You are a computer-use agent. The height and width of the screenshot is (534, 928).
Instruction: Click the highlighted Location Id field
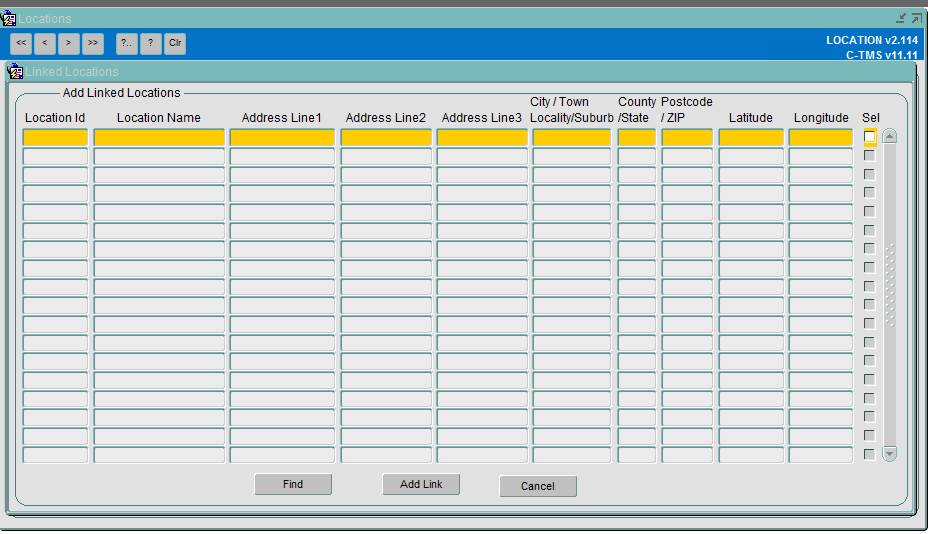(x=55, y=137)
